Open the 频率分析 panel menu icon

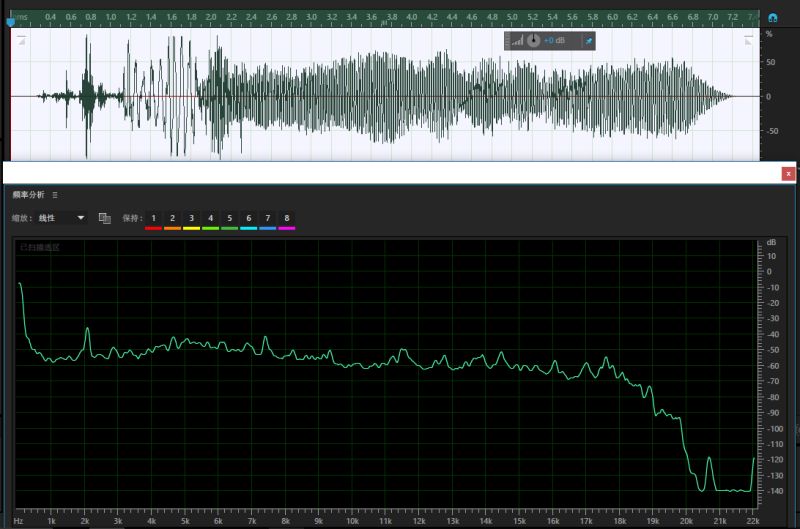(55, 195)
